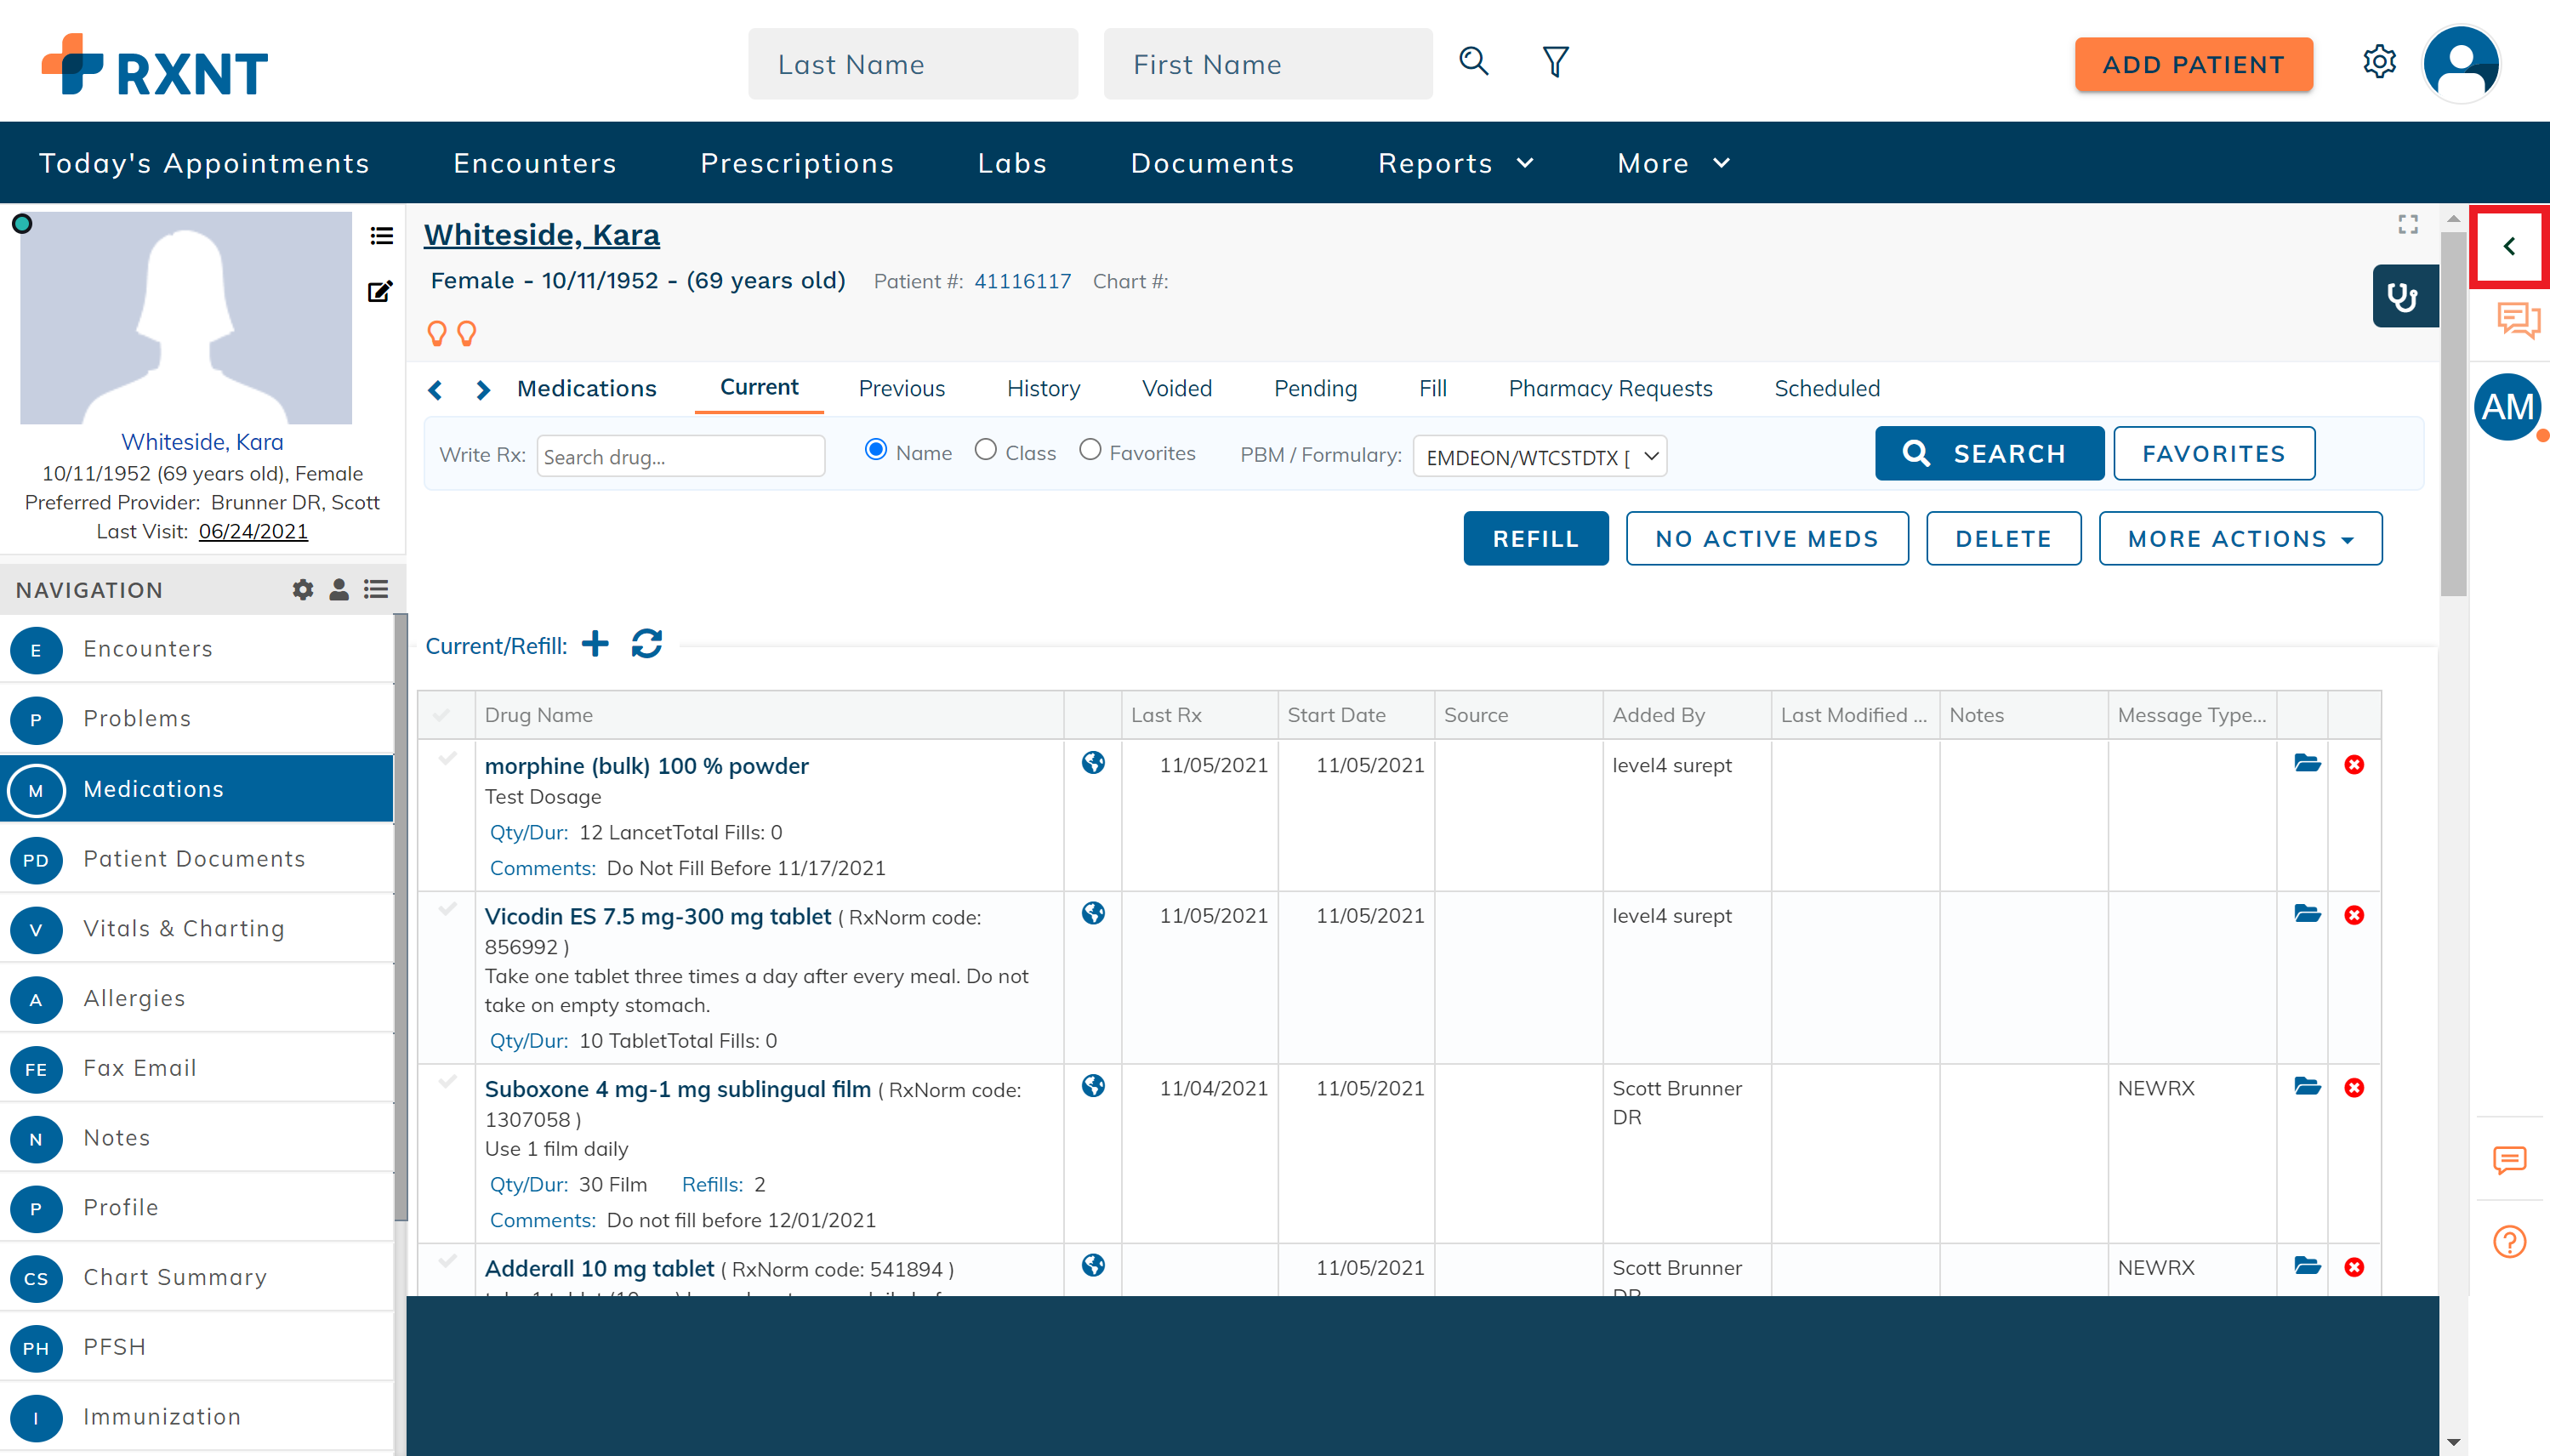Screen dimensions: 2550x1456
Task: Collapse the right sidebar arrow
Action: 2509,246
